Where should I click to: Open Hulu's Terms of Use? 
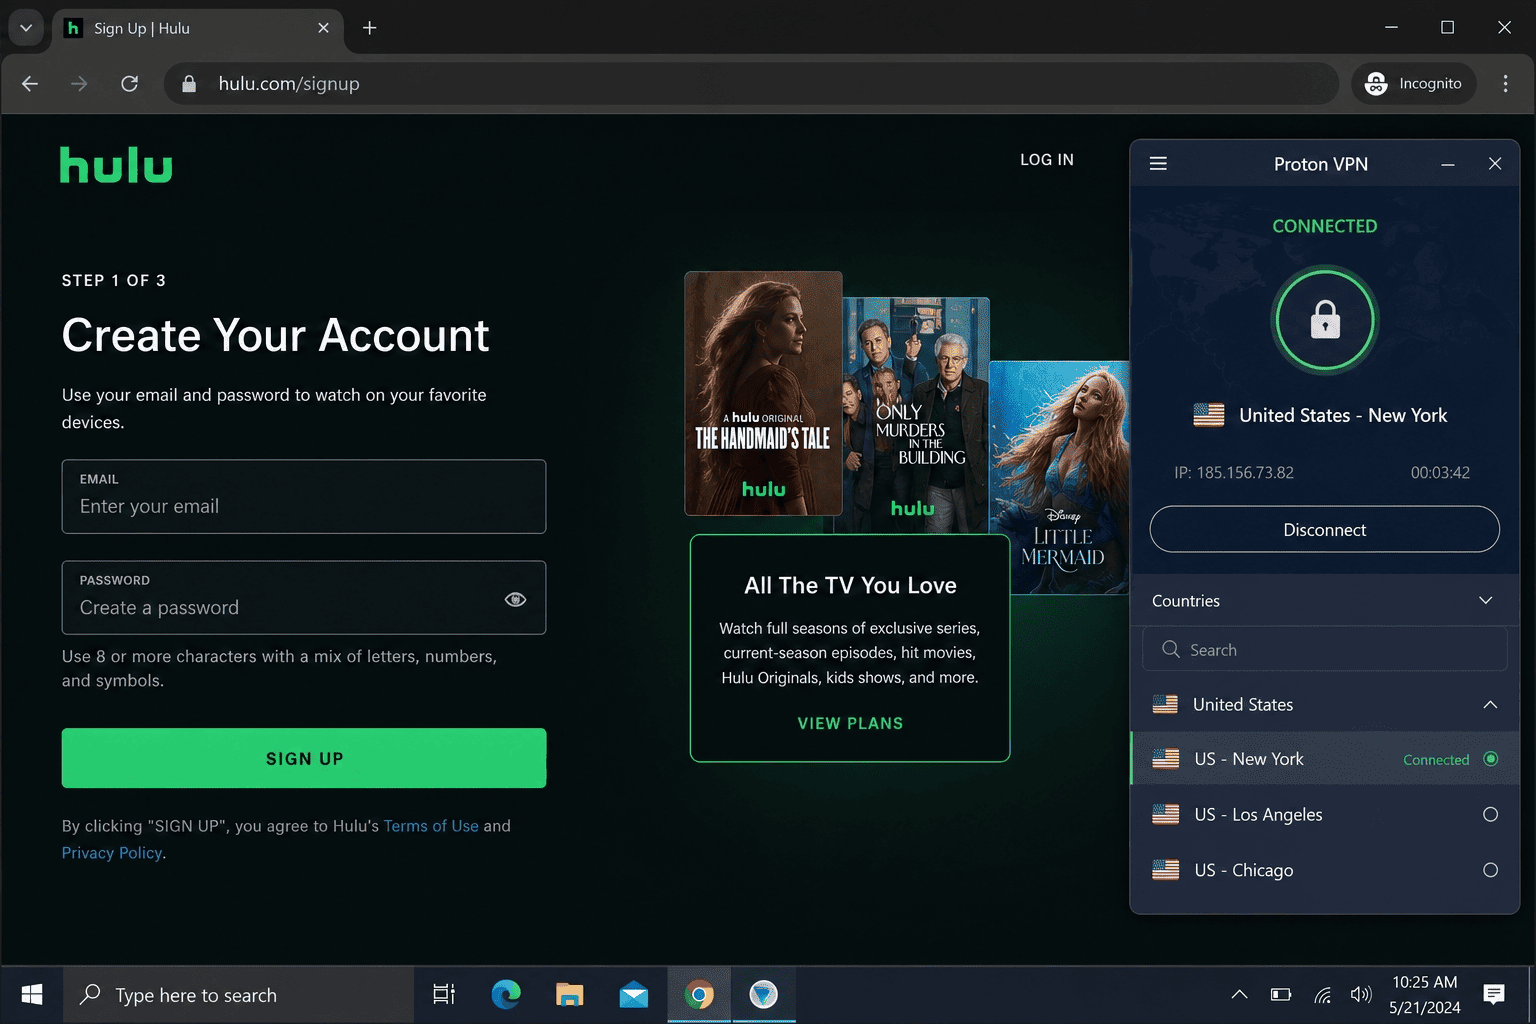(x=431, y=826)
